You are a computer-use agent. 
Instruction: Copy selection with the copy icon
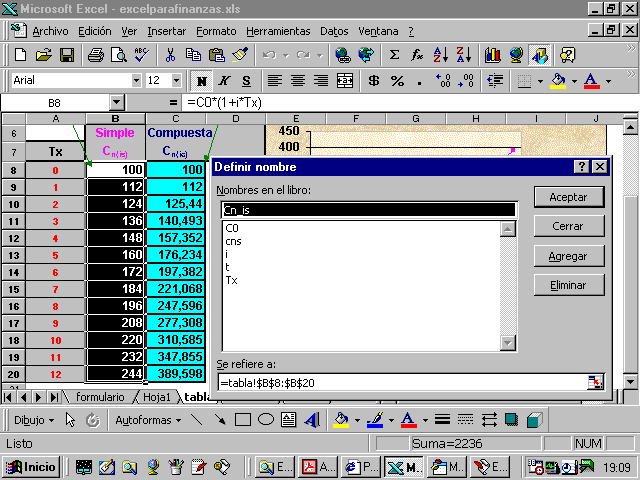click(x=193, y=55)
